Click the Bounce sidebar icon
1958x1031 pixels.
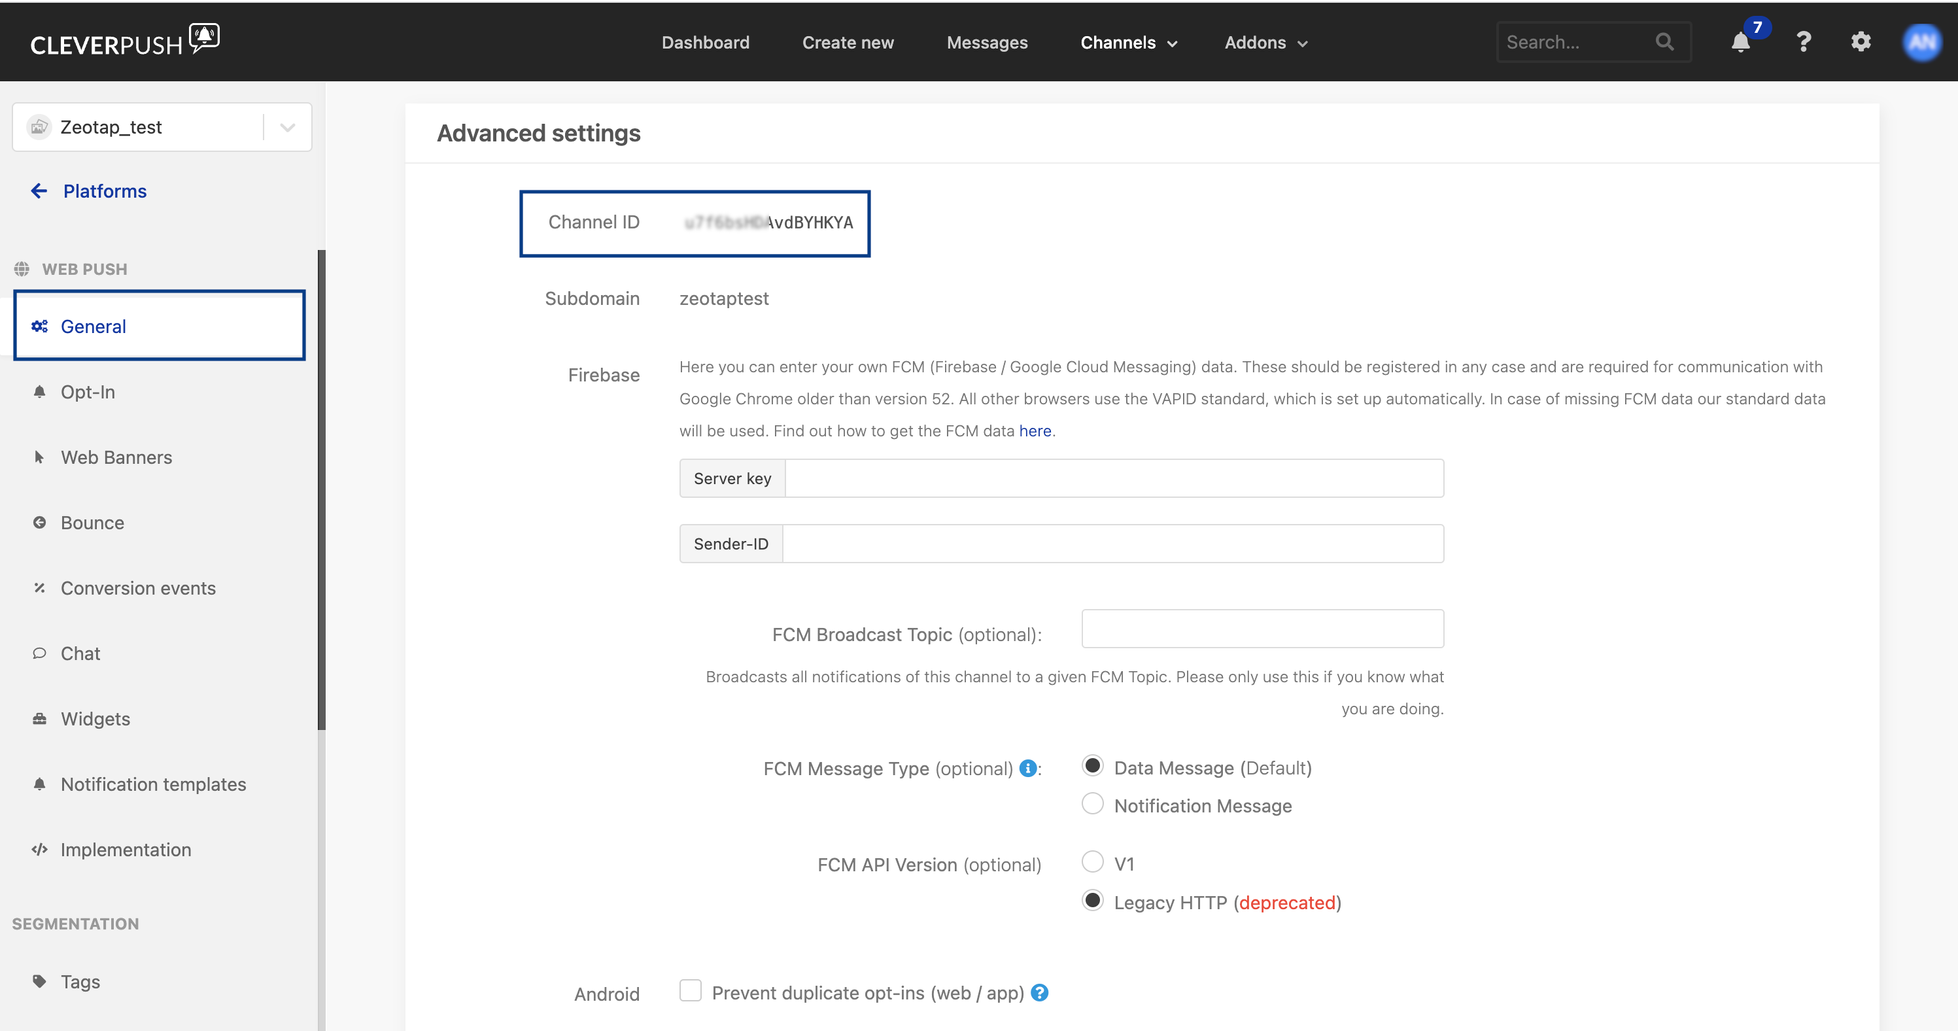[x=39, y=523]
